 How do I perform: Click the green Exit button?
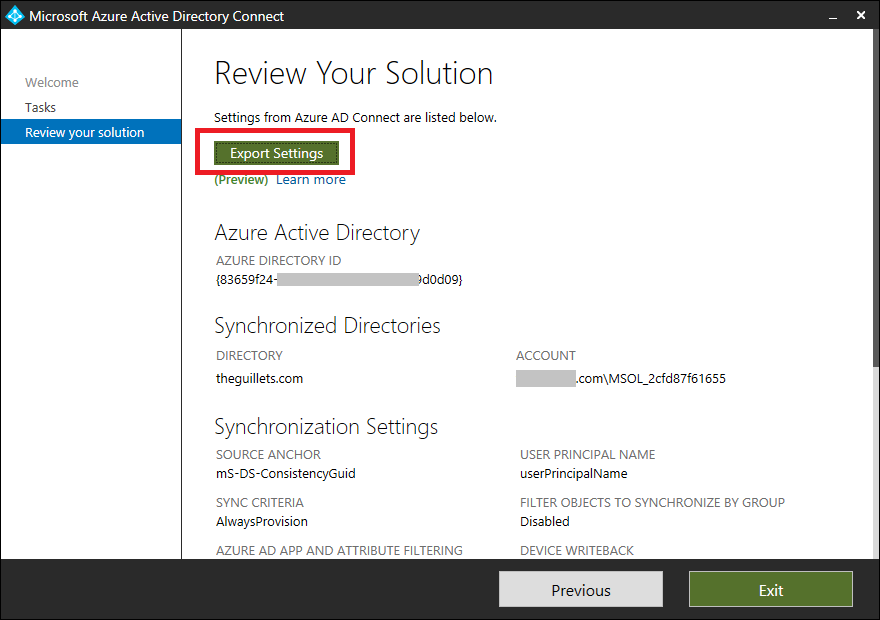point(771,590)
